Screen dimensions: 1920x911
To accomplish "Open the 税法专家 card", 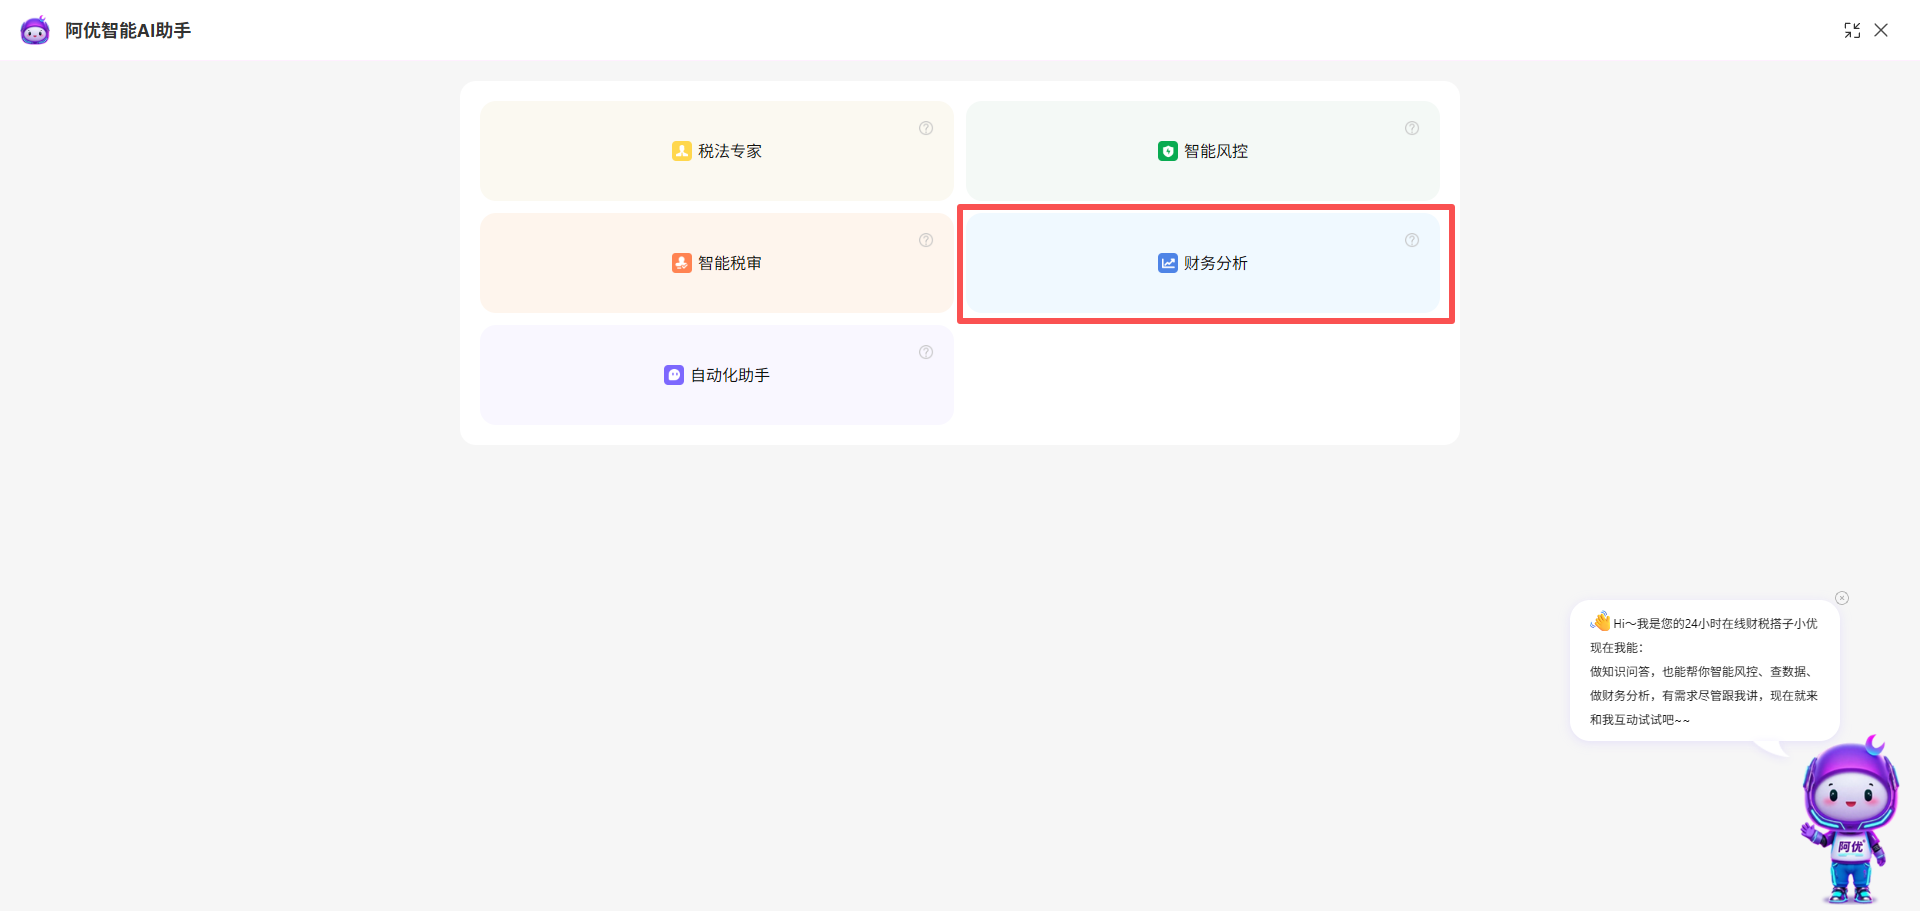I will click(716, 151).
